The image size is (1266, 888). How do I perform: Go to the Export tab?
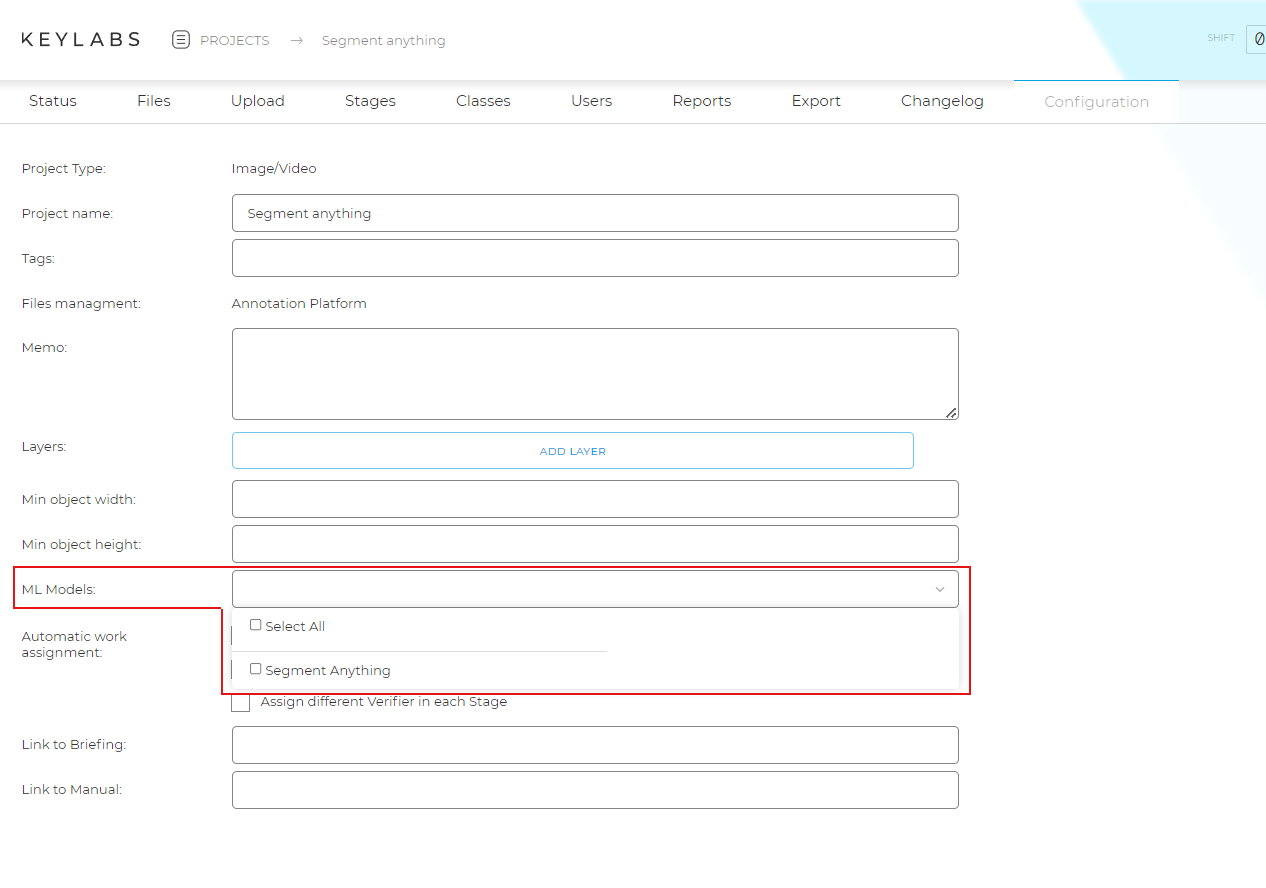click(816, 101)
